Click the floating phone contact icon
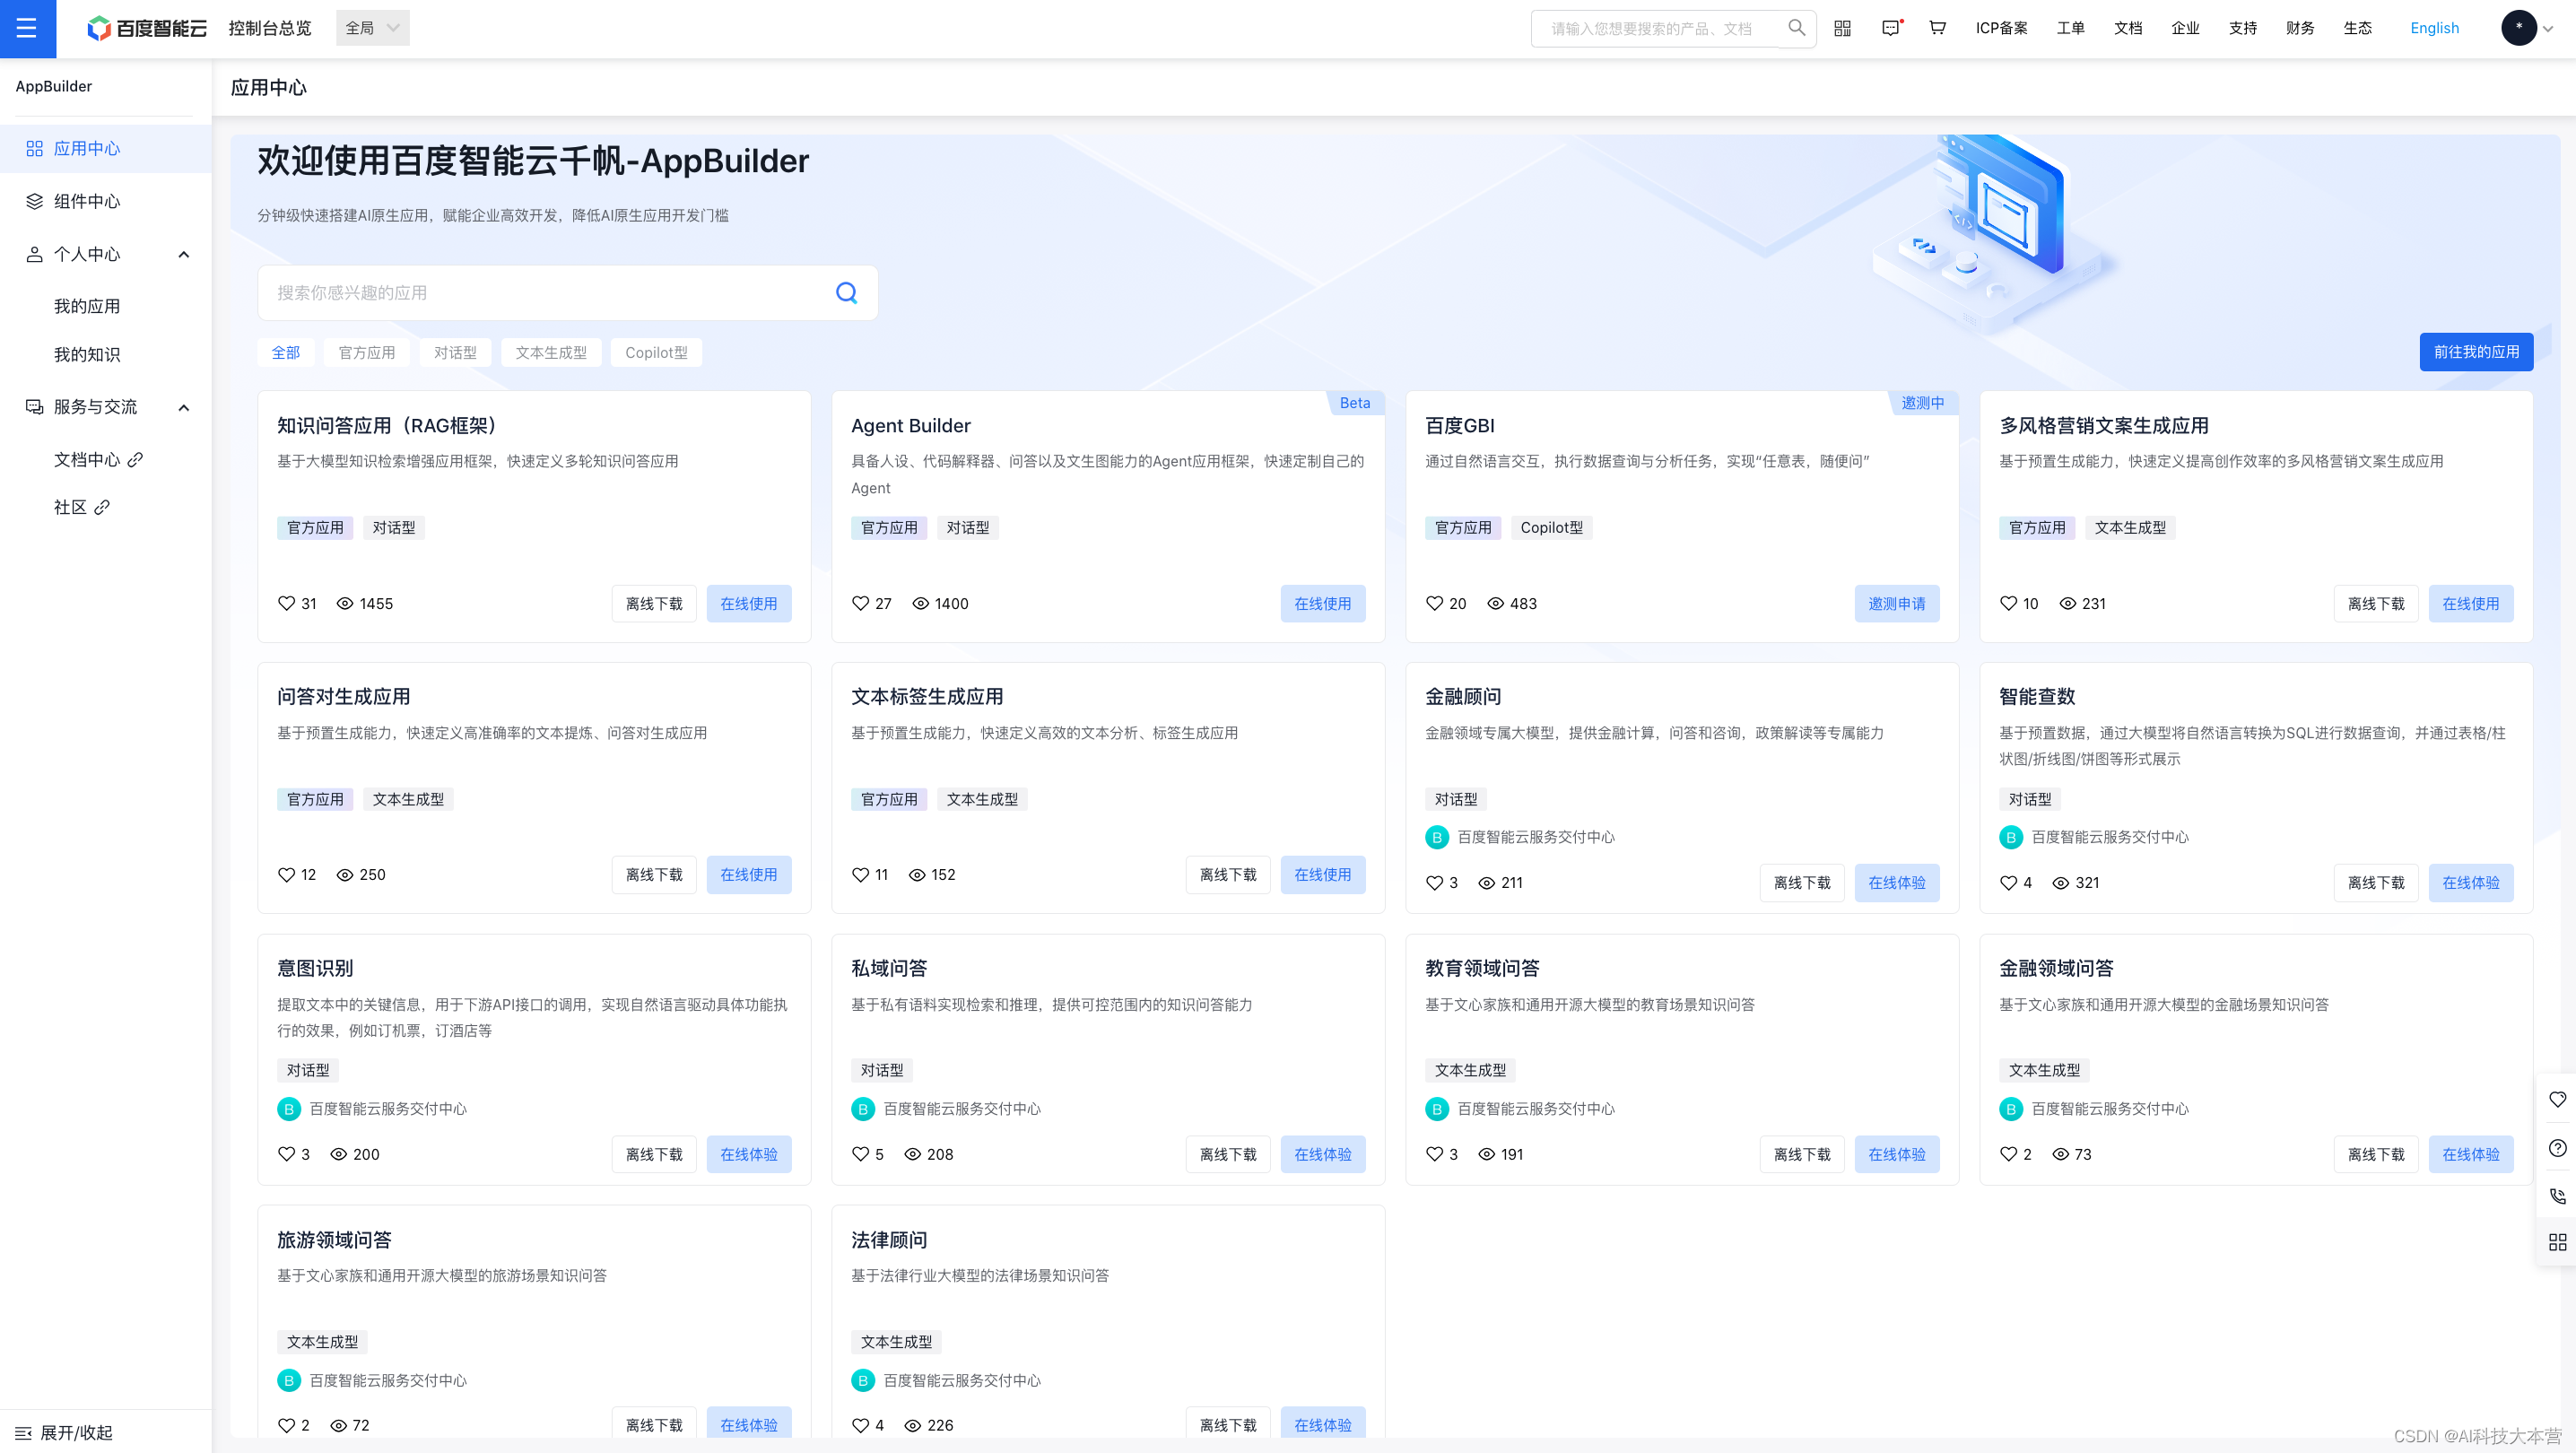The height and width of the screenshot is (1453, 2576). [2557, 1196]
